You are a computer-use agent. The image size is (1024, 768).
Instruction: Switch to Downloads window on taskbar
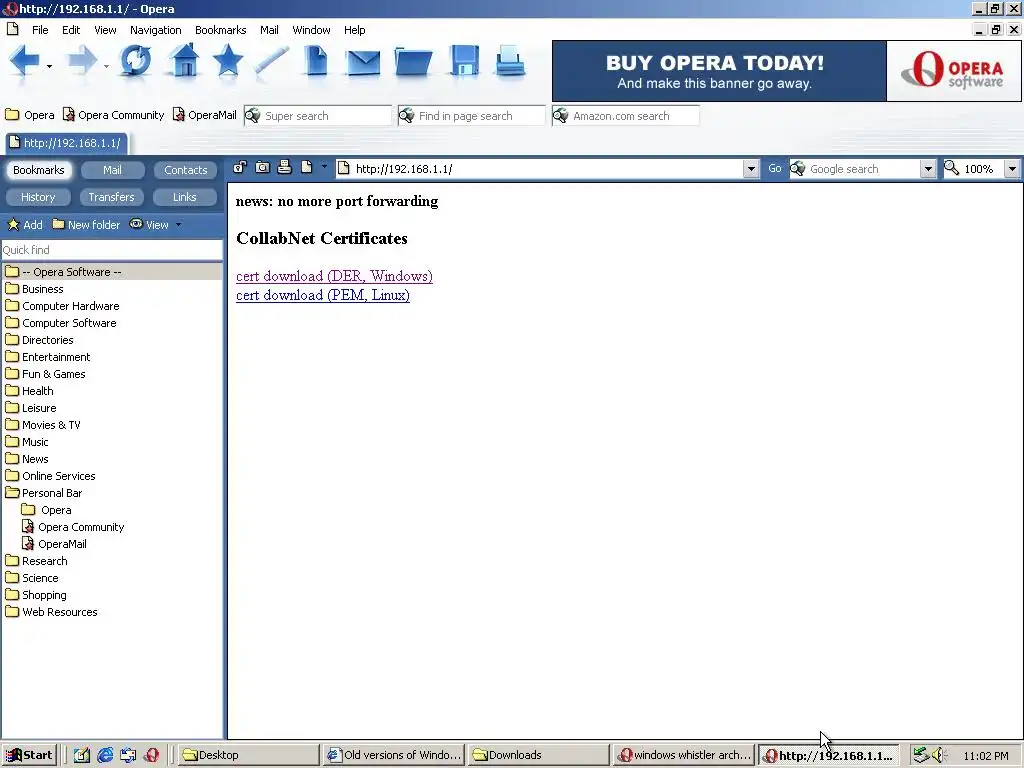538,755
